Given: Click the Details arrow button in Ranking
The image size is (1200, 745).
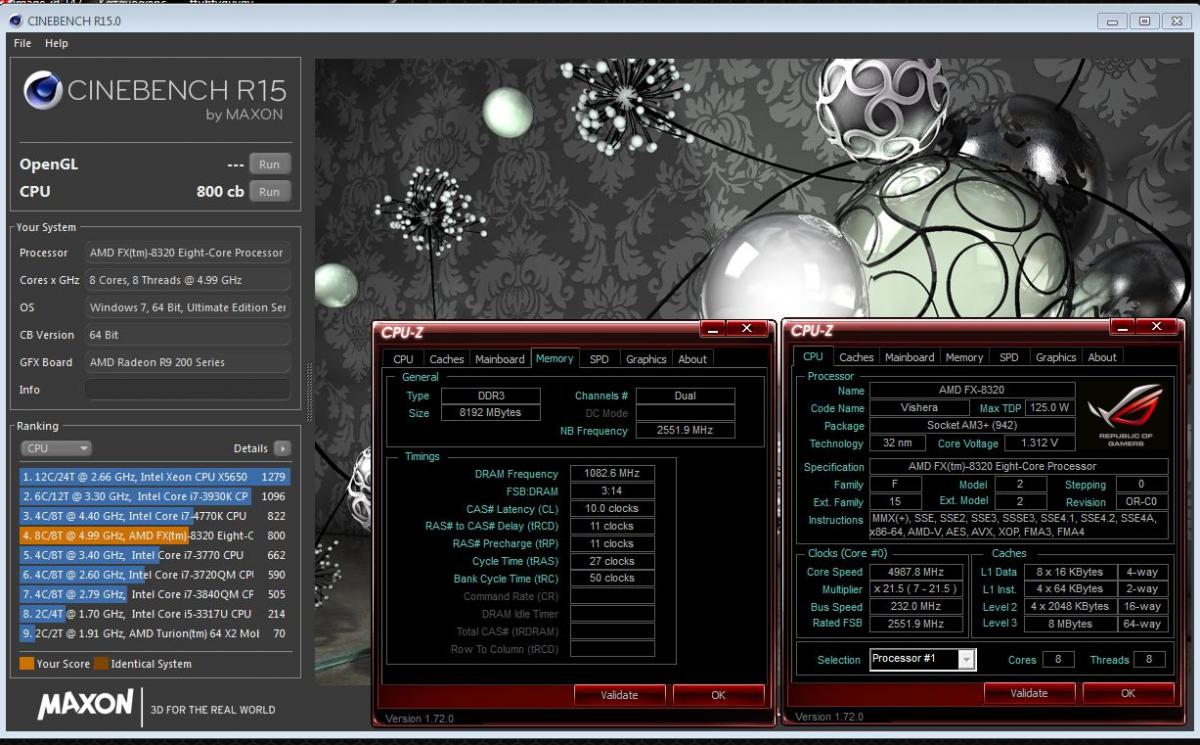Looking at the screenshot, I should point(282,448).
